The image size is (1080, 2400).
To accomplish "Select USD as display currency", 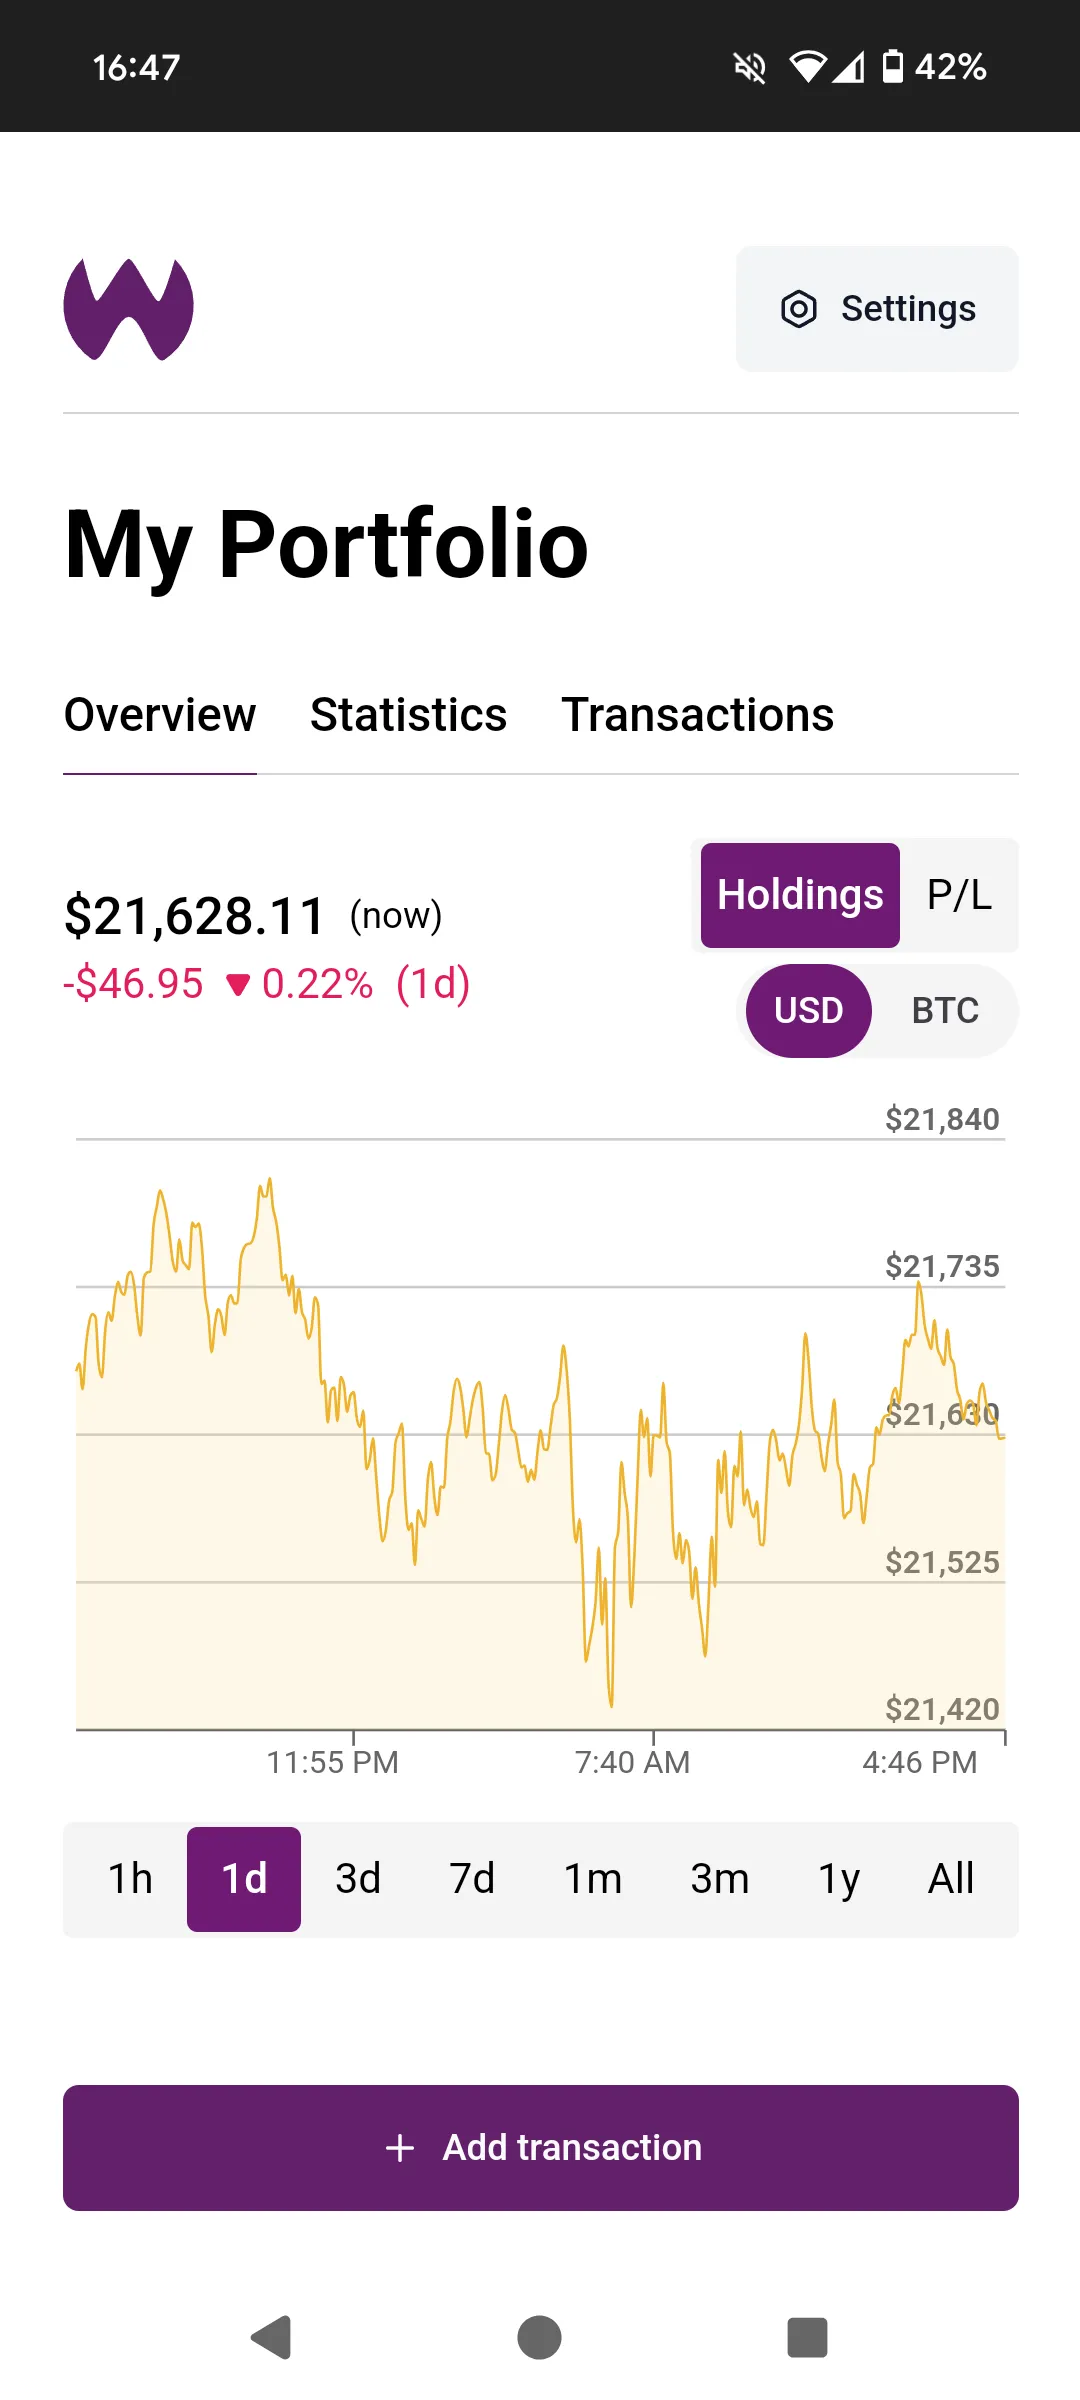I will pos(808,1011).
